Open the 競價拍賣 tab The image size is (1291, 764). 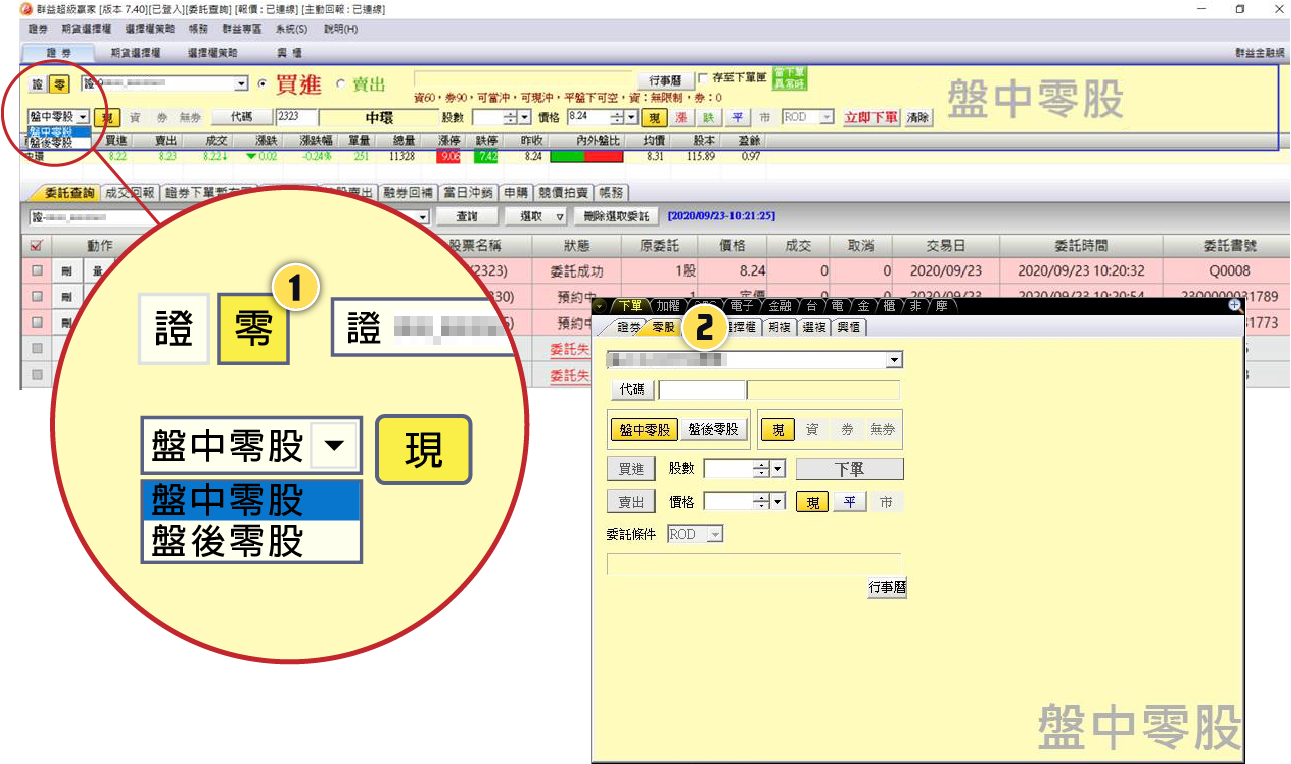point(564,193)
